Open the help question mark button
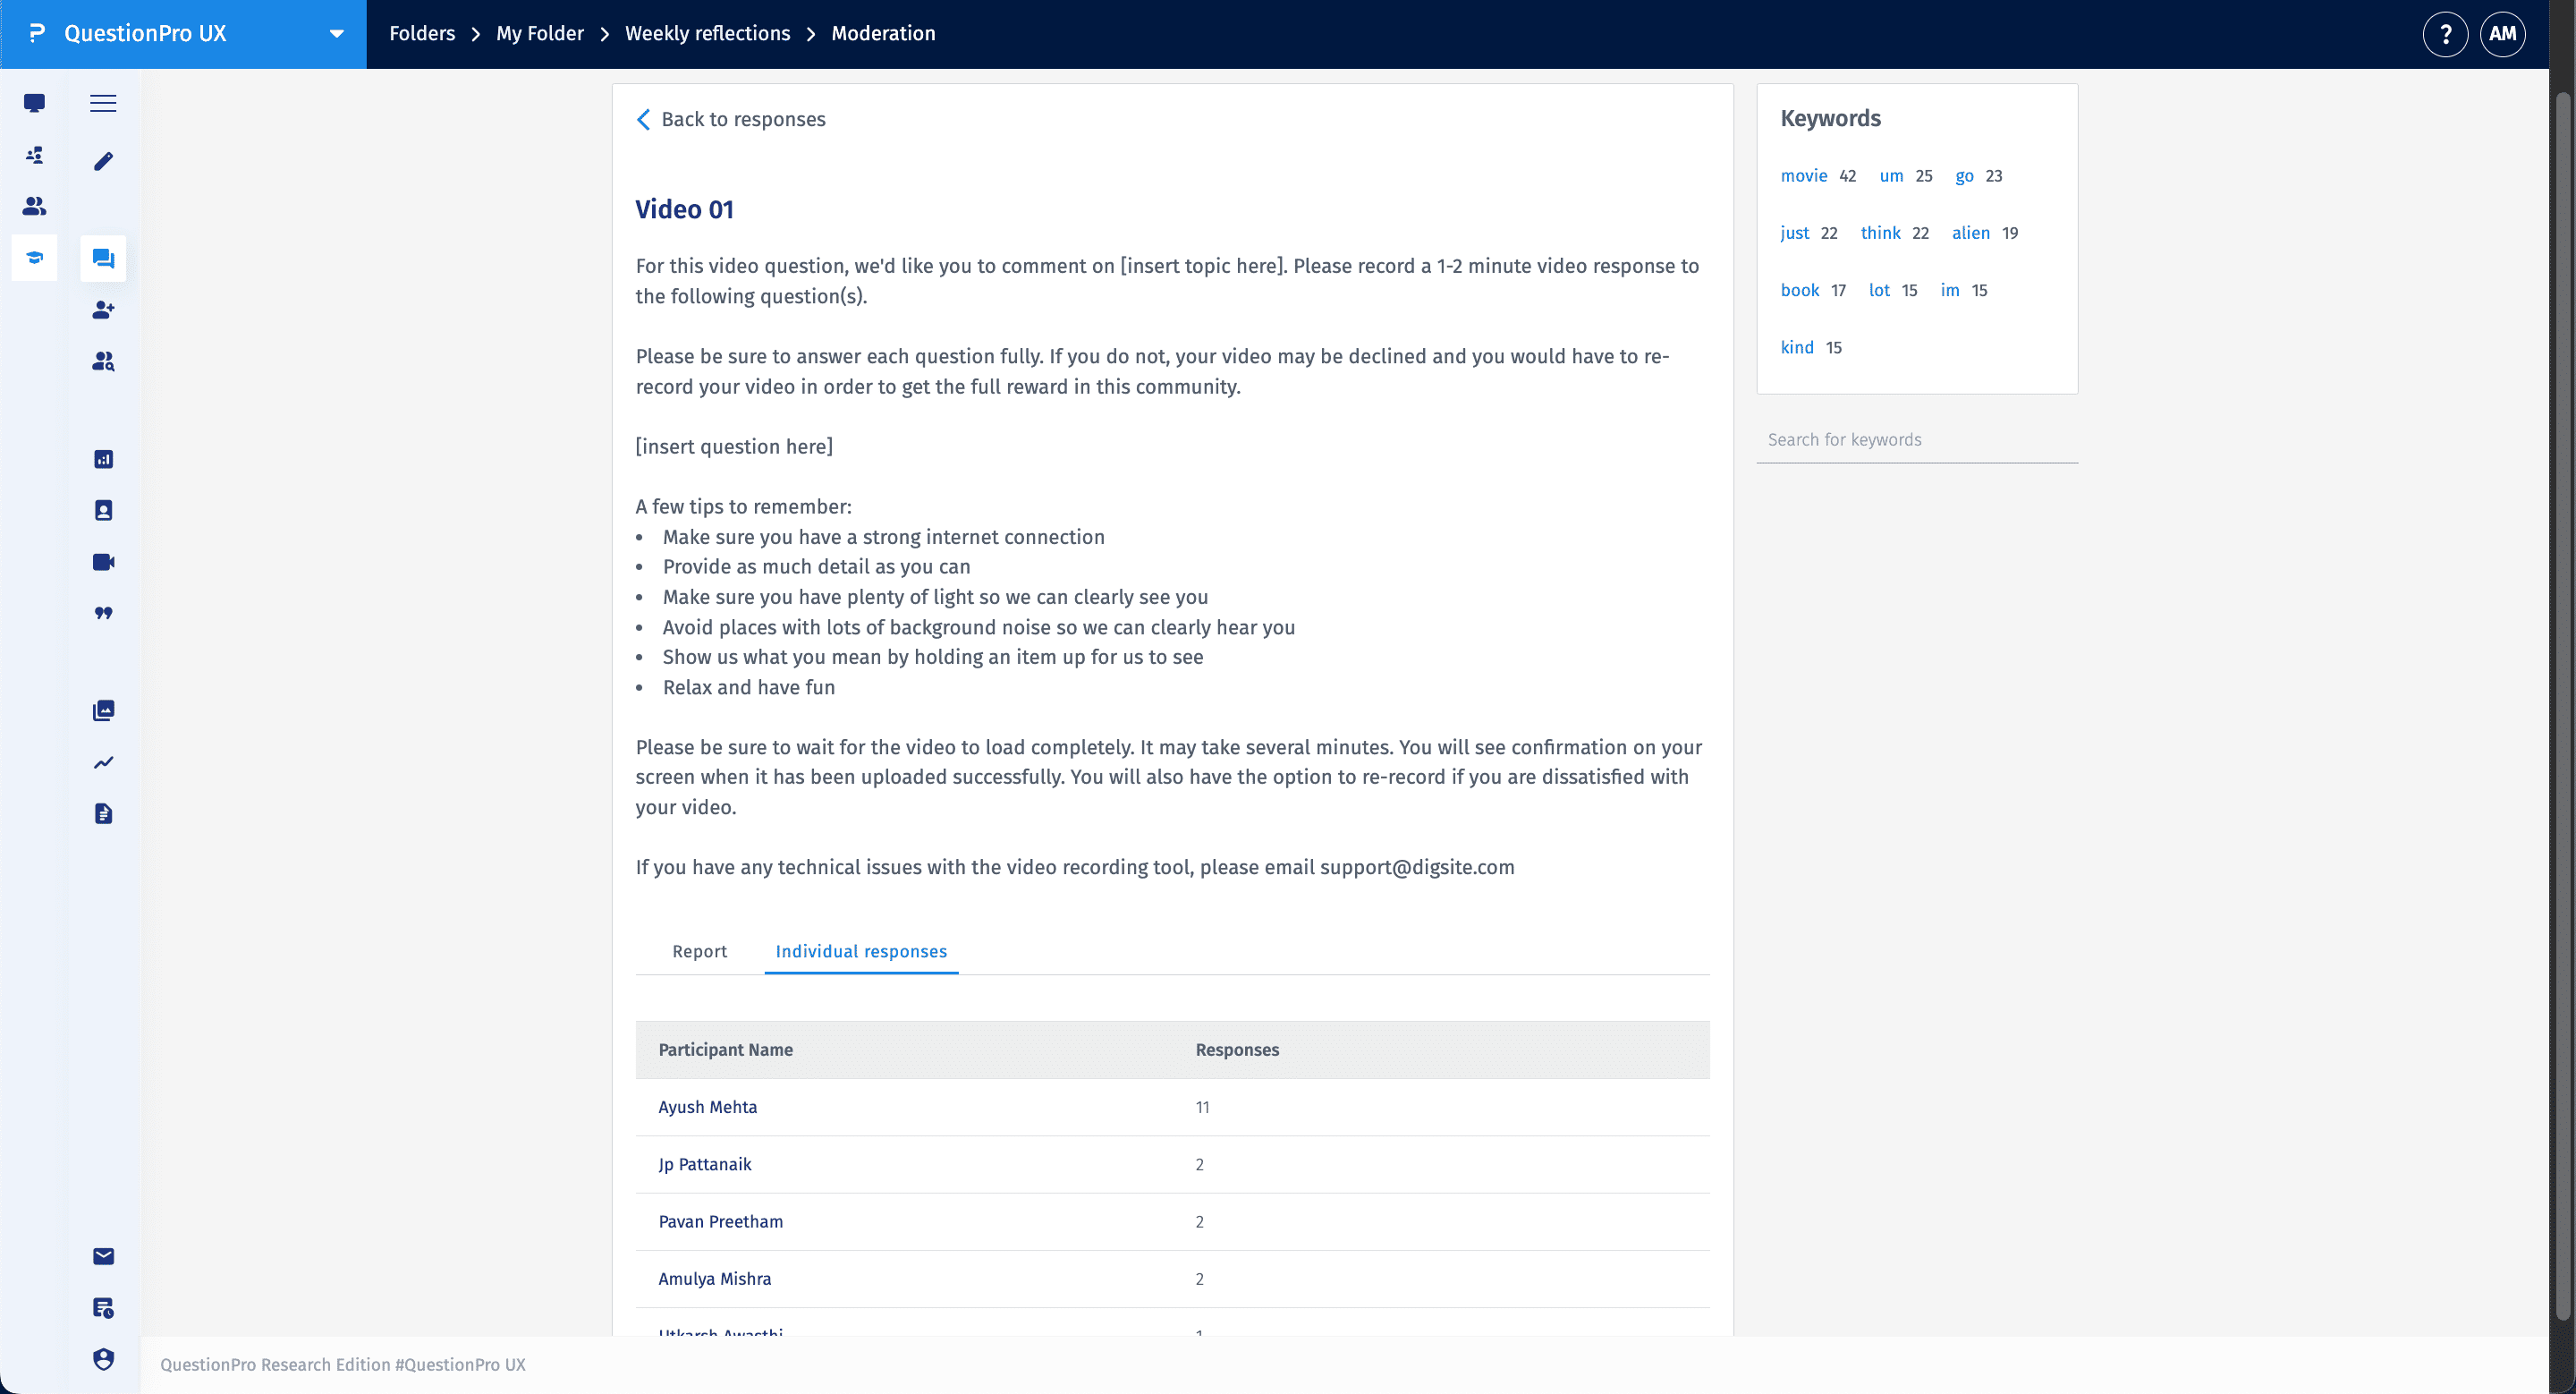The image size is (2576, 1394). click(x=2445, y=33)
